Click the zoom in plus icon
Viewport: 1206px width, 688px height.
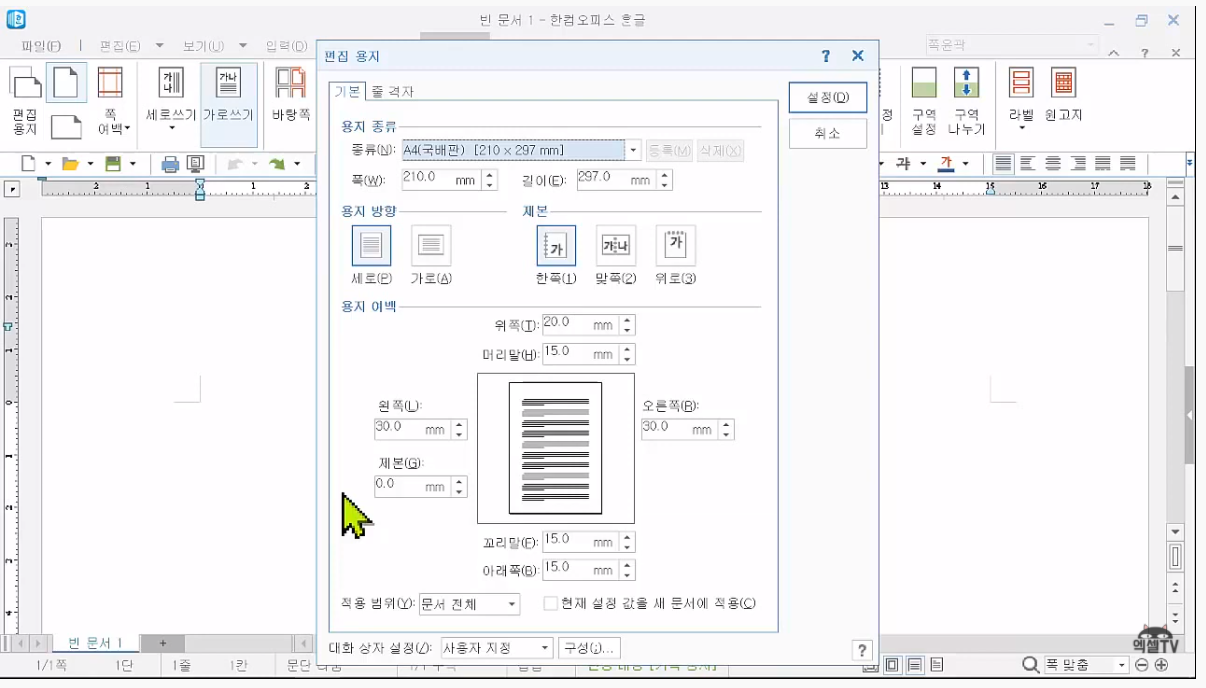(x=1161, y=665)
